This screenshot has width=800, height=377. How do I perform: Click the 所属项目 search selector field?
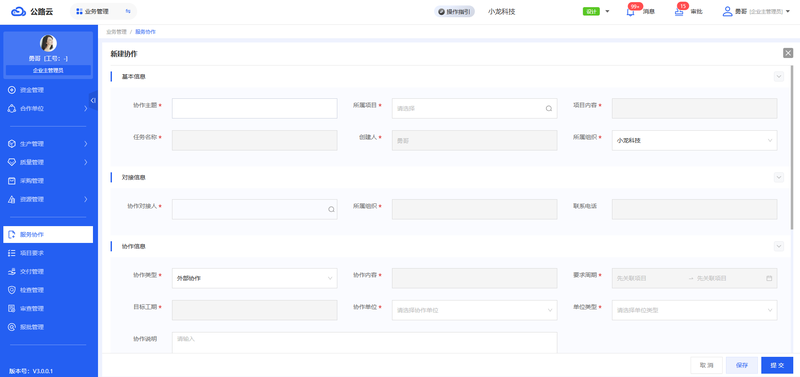coord(474,108)
